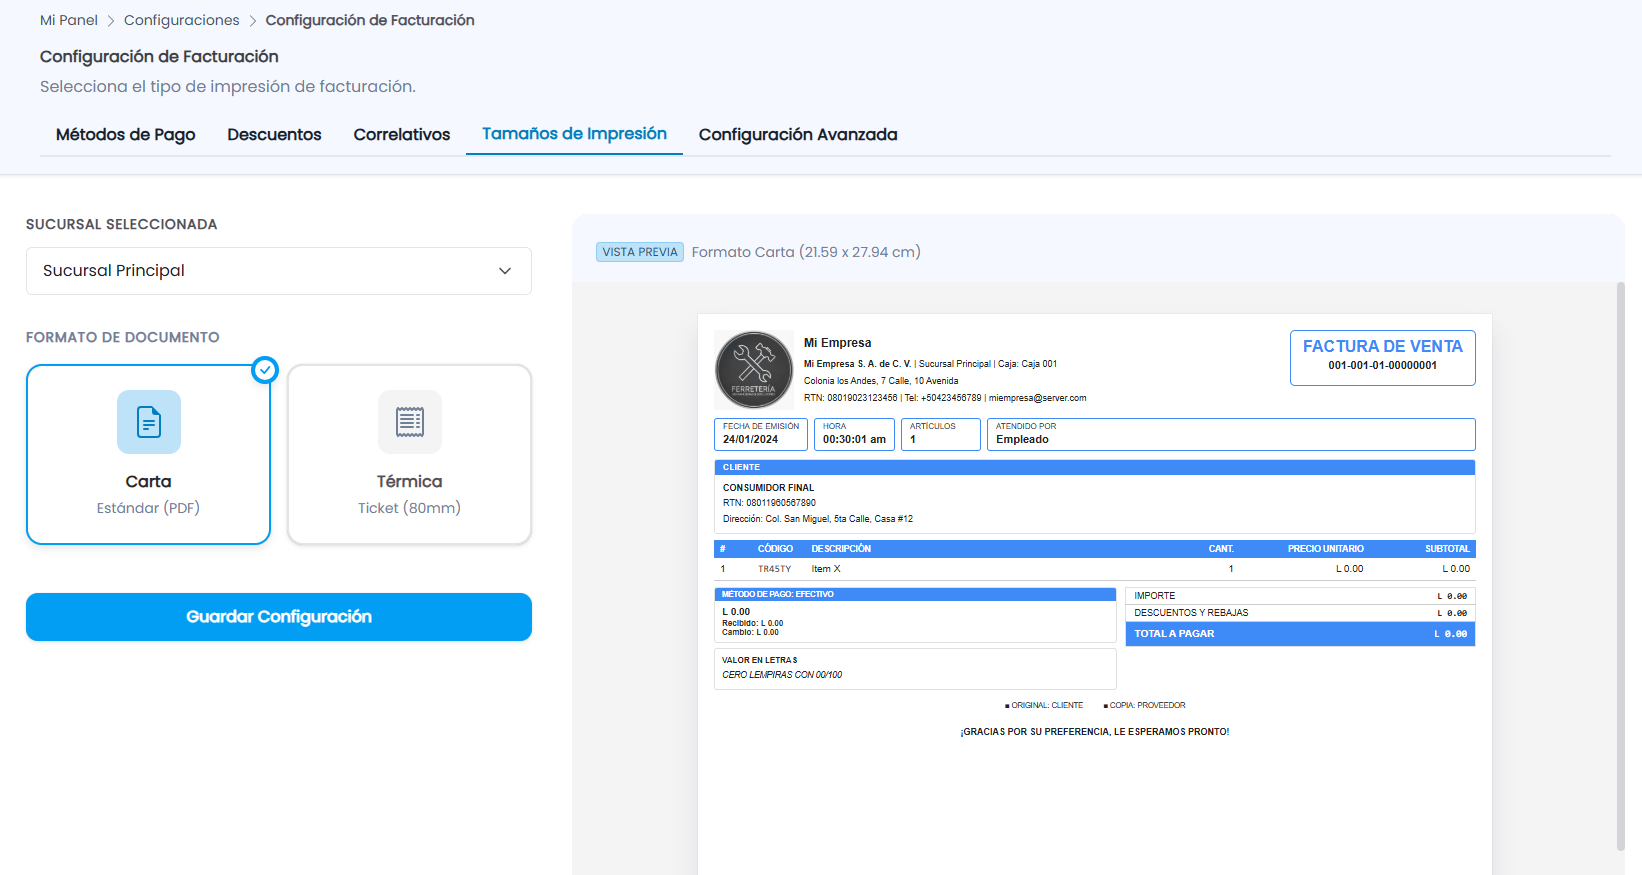Click Formato Carta (21.59 x 27.94 cm) label

tap(806, 252)
